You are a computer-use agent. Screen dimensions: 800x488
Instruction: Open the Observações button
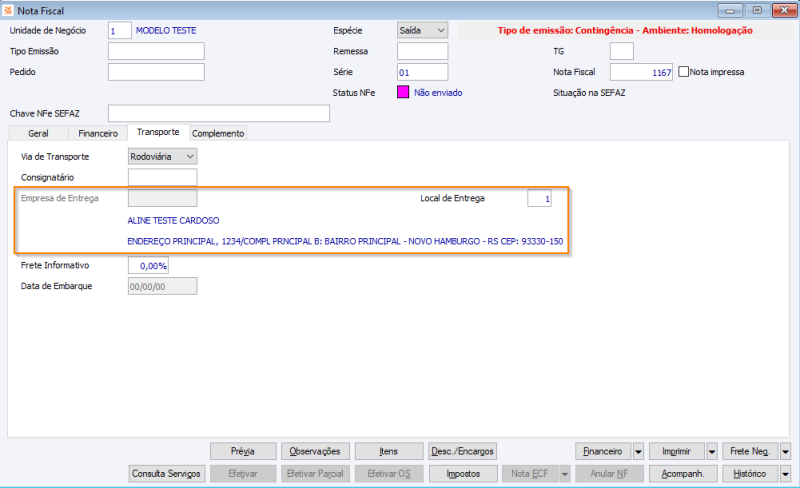315,451
